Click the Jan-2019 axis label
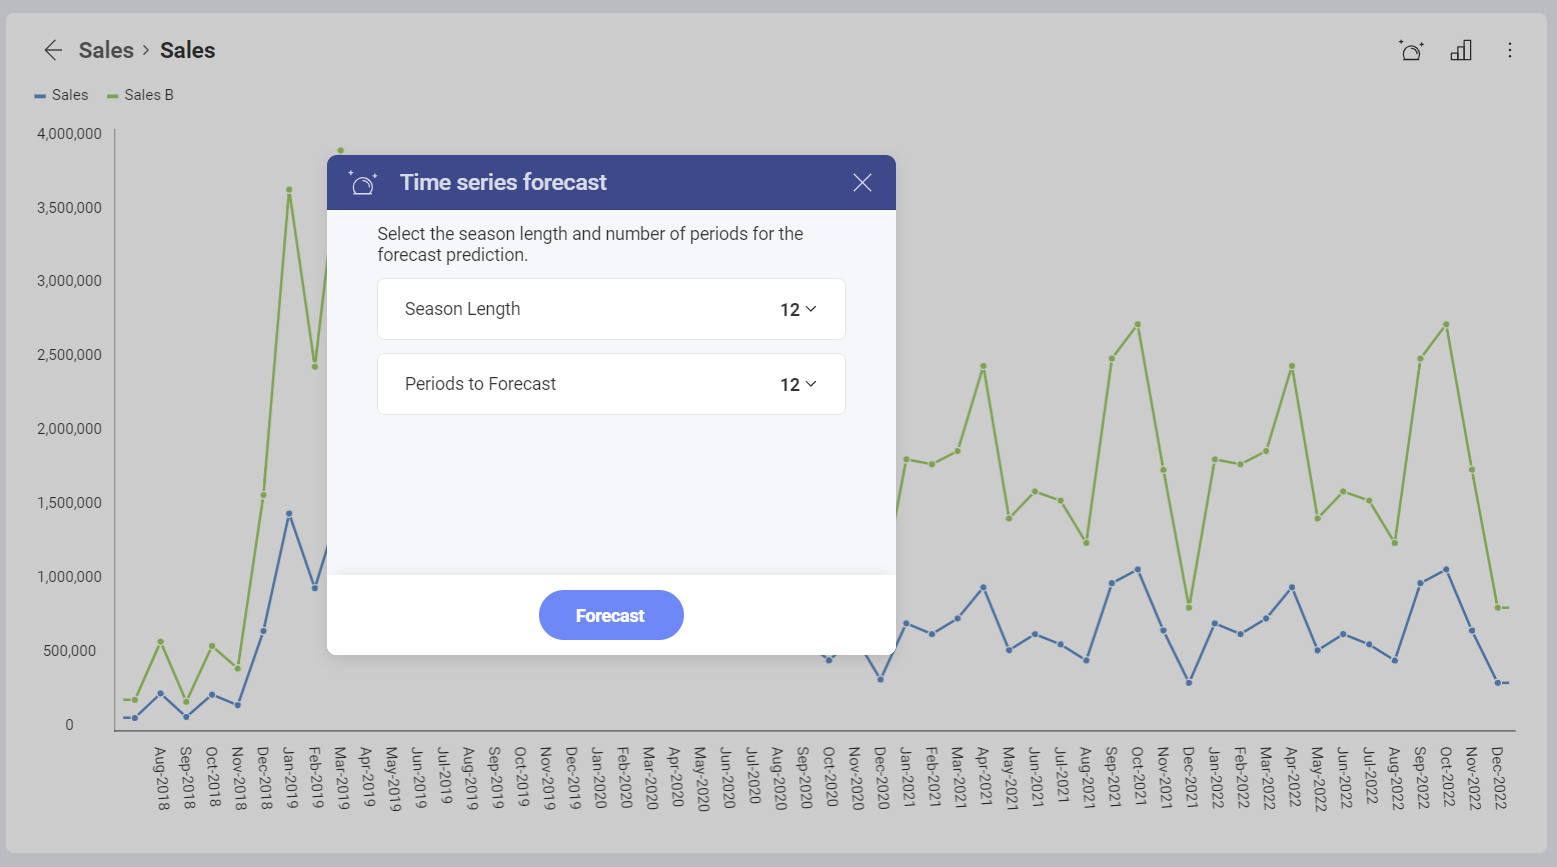This screenshot has width=1557, height=867. 289,778
